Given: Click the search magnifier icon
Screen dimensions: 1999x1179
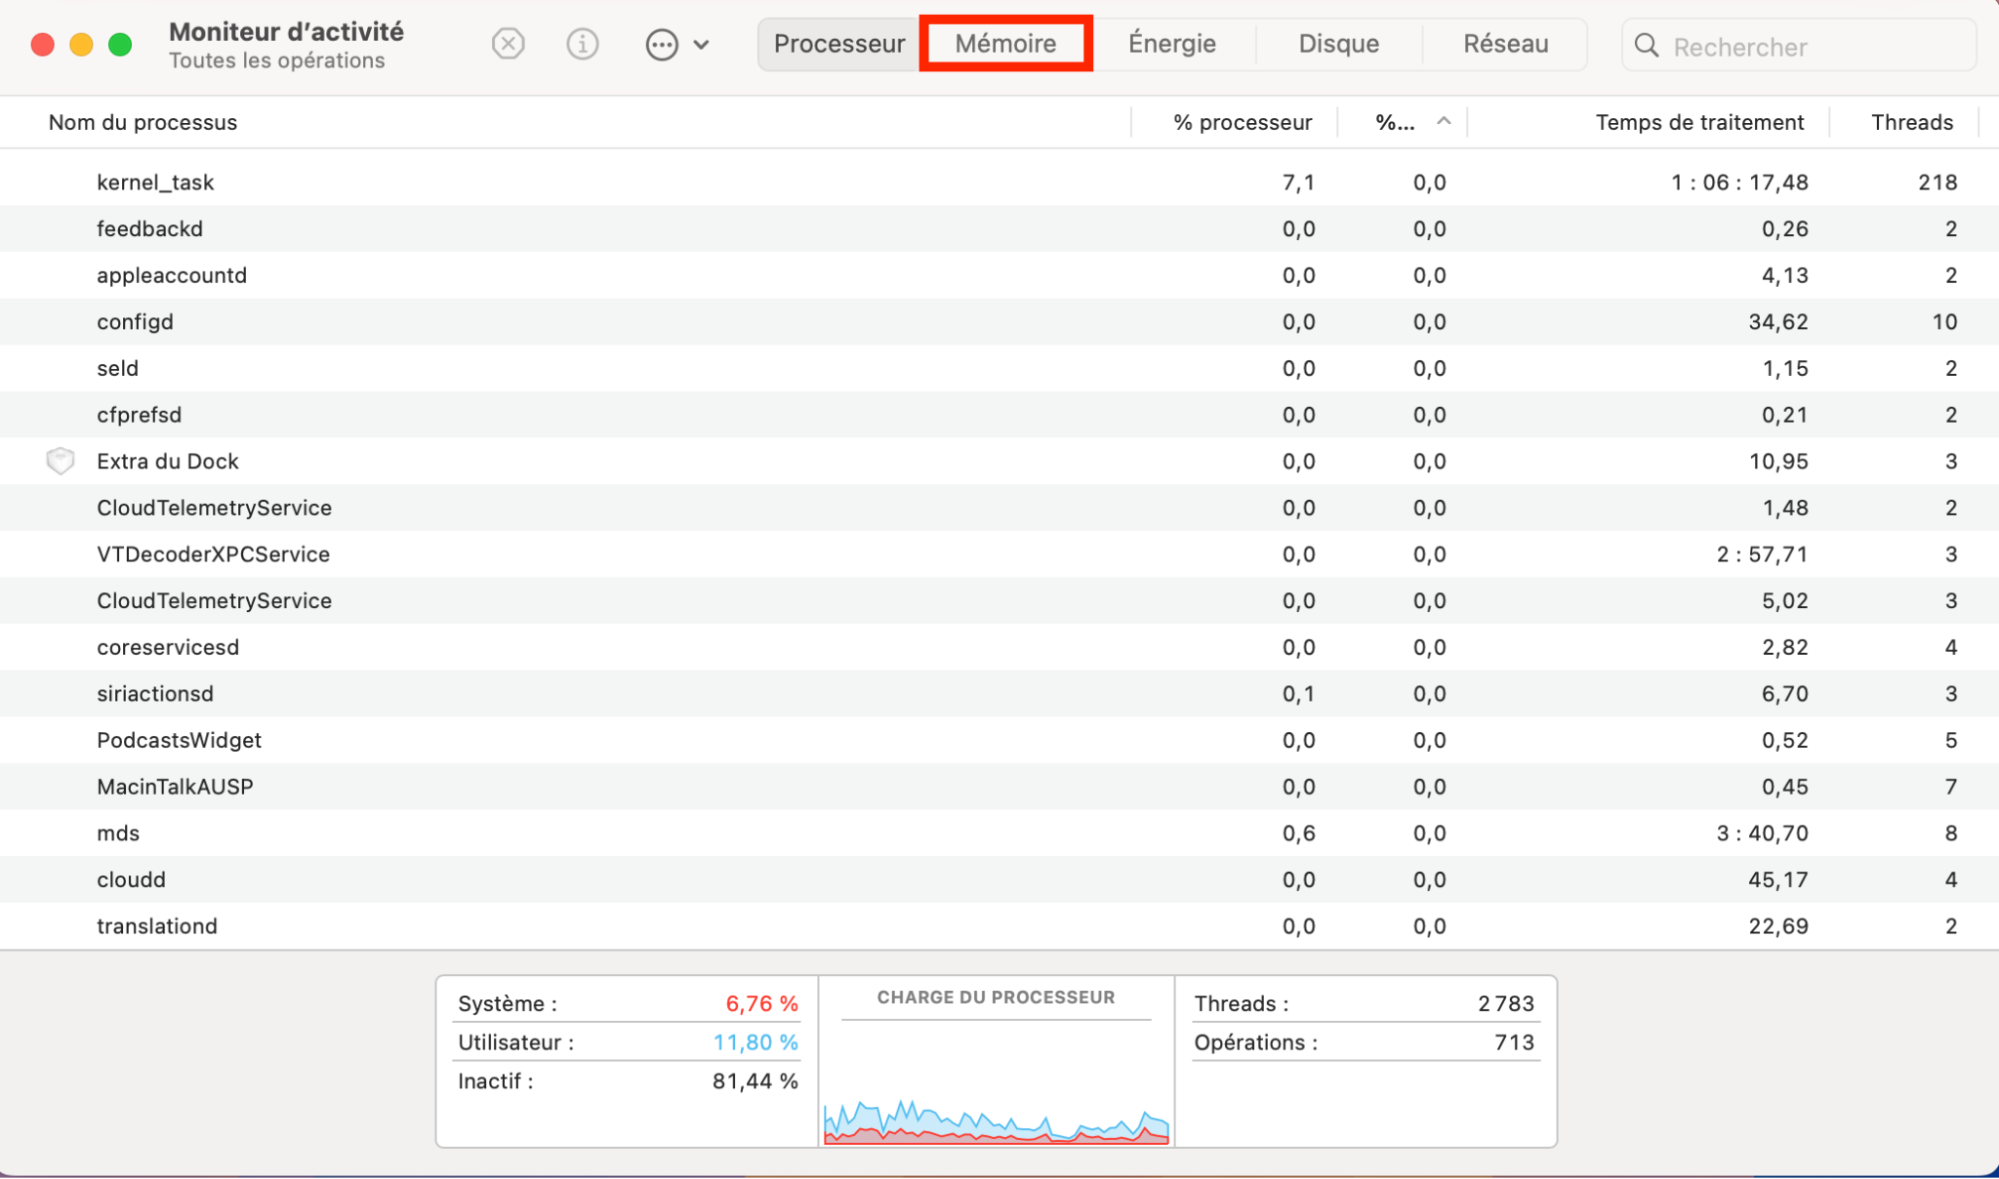Looking at the screenshot, I should 1646,46.
